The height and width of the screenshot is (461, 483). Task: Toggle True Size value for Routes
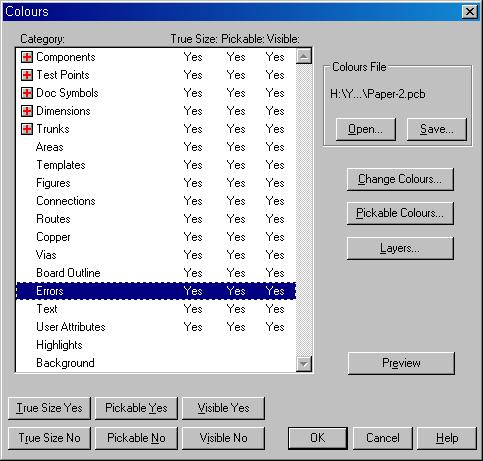[x=193, y=219]
